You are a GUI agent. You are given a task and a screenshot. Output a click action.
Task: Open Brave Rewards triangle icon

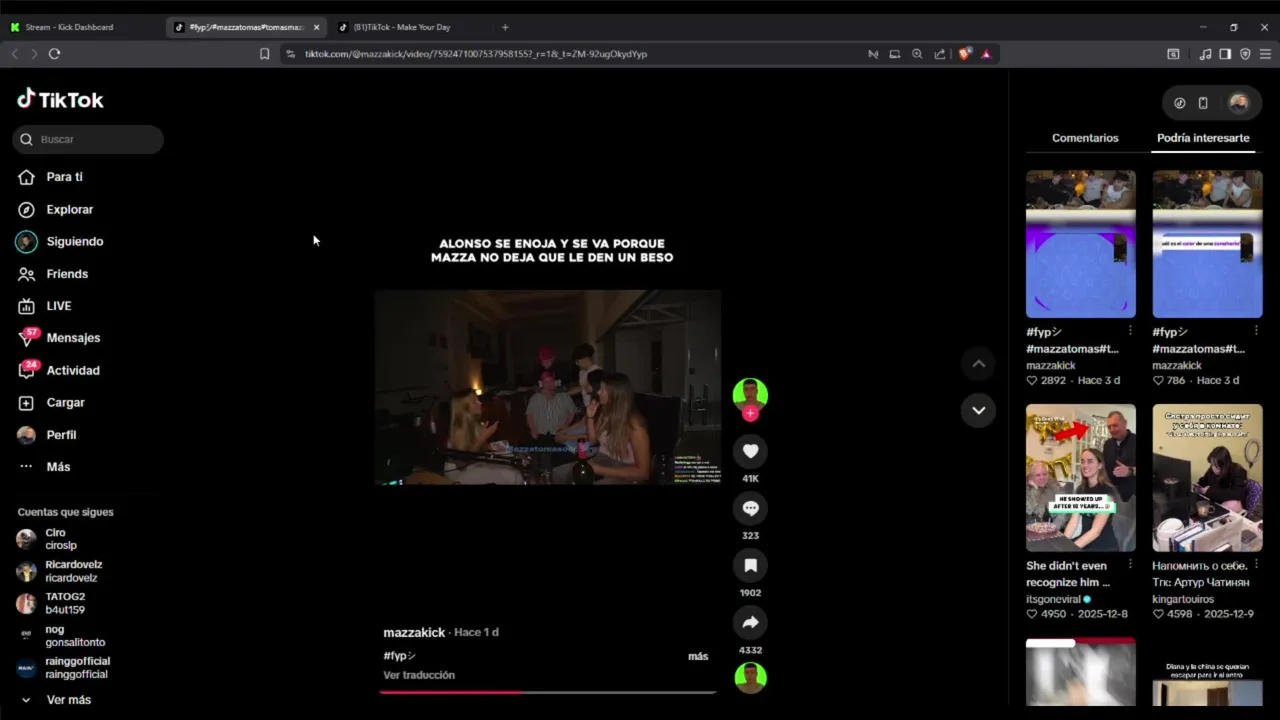(986, 54)
